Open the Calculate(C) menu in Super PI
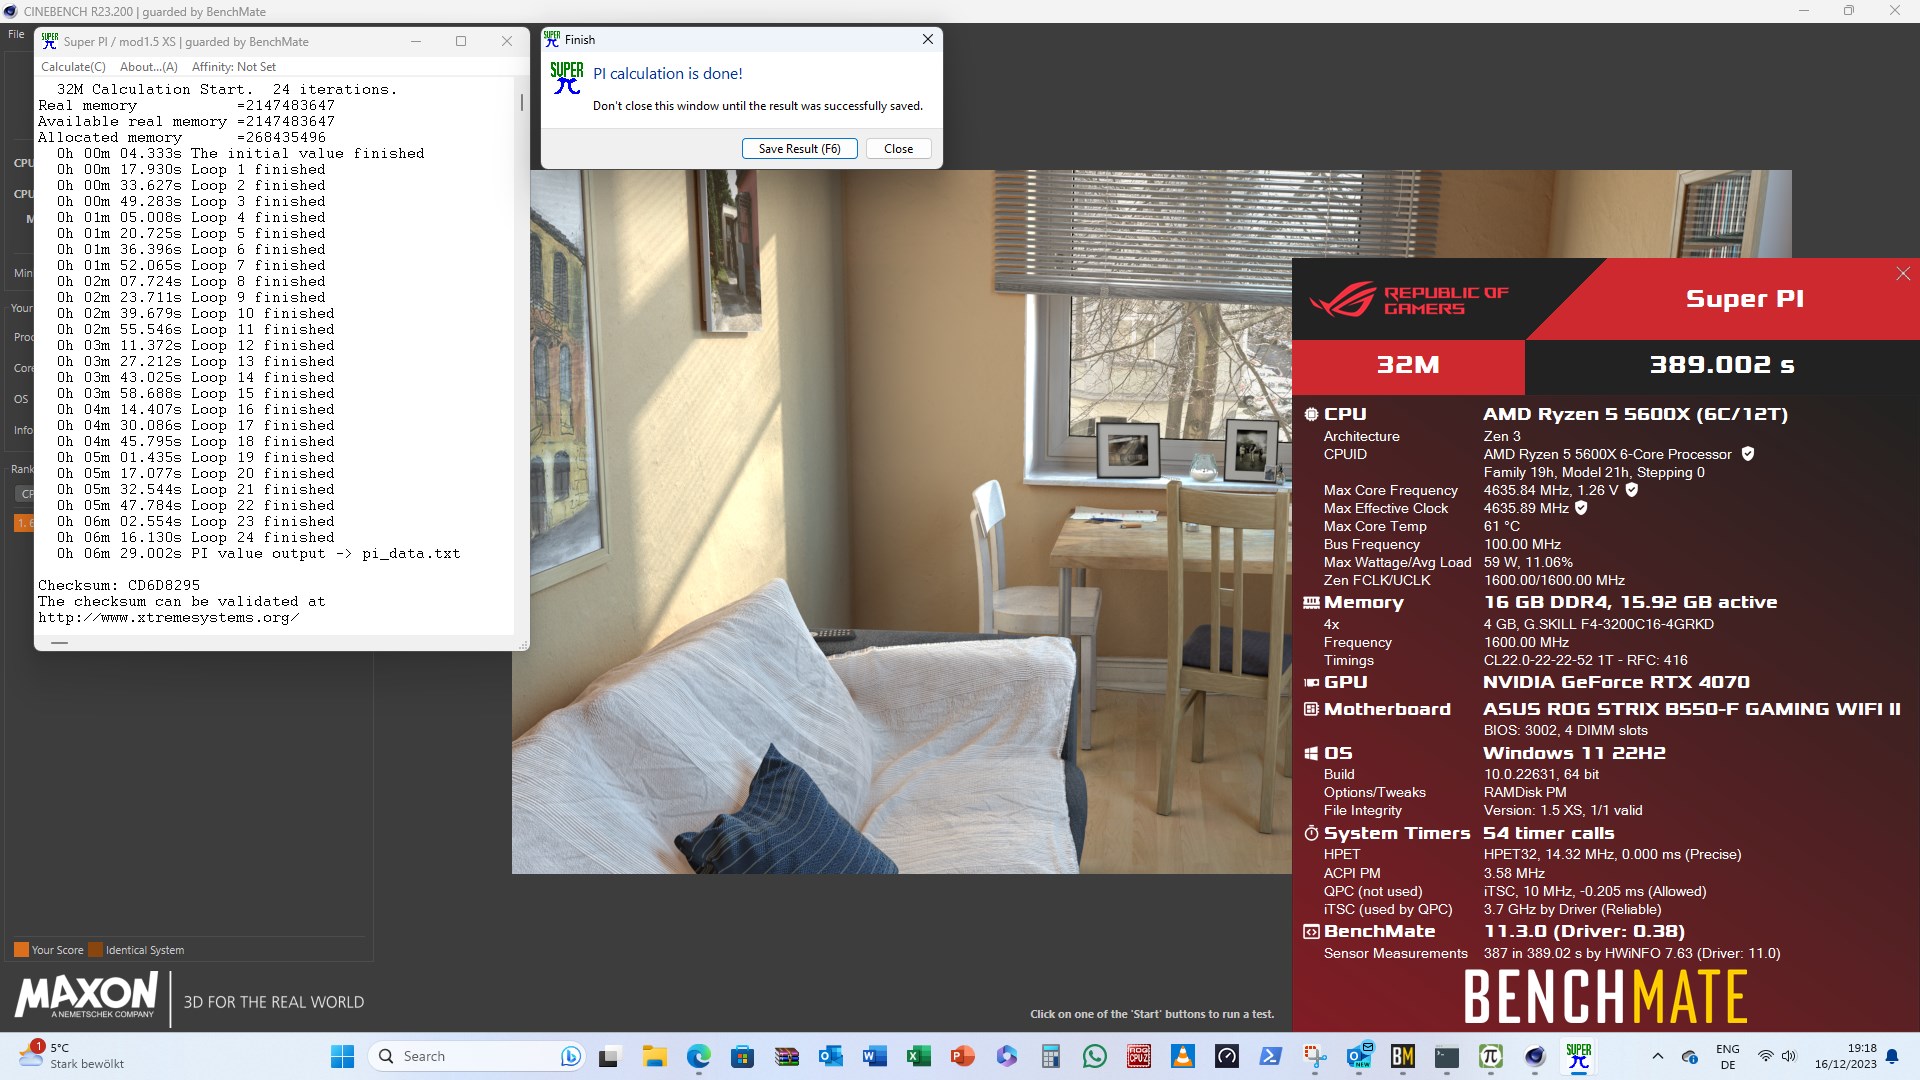1920x1080 pixels. tap(73, 67)
